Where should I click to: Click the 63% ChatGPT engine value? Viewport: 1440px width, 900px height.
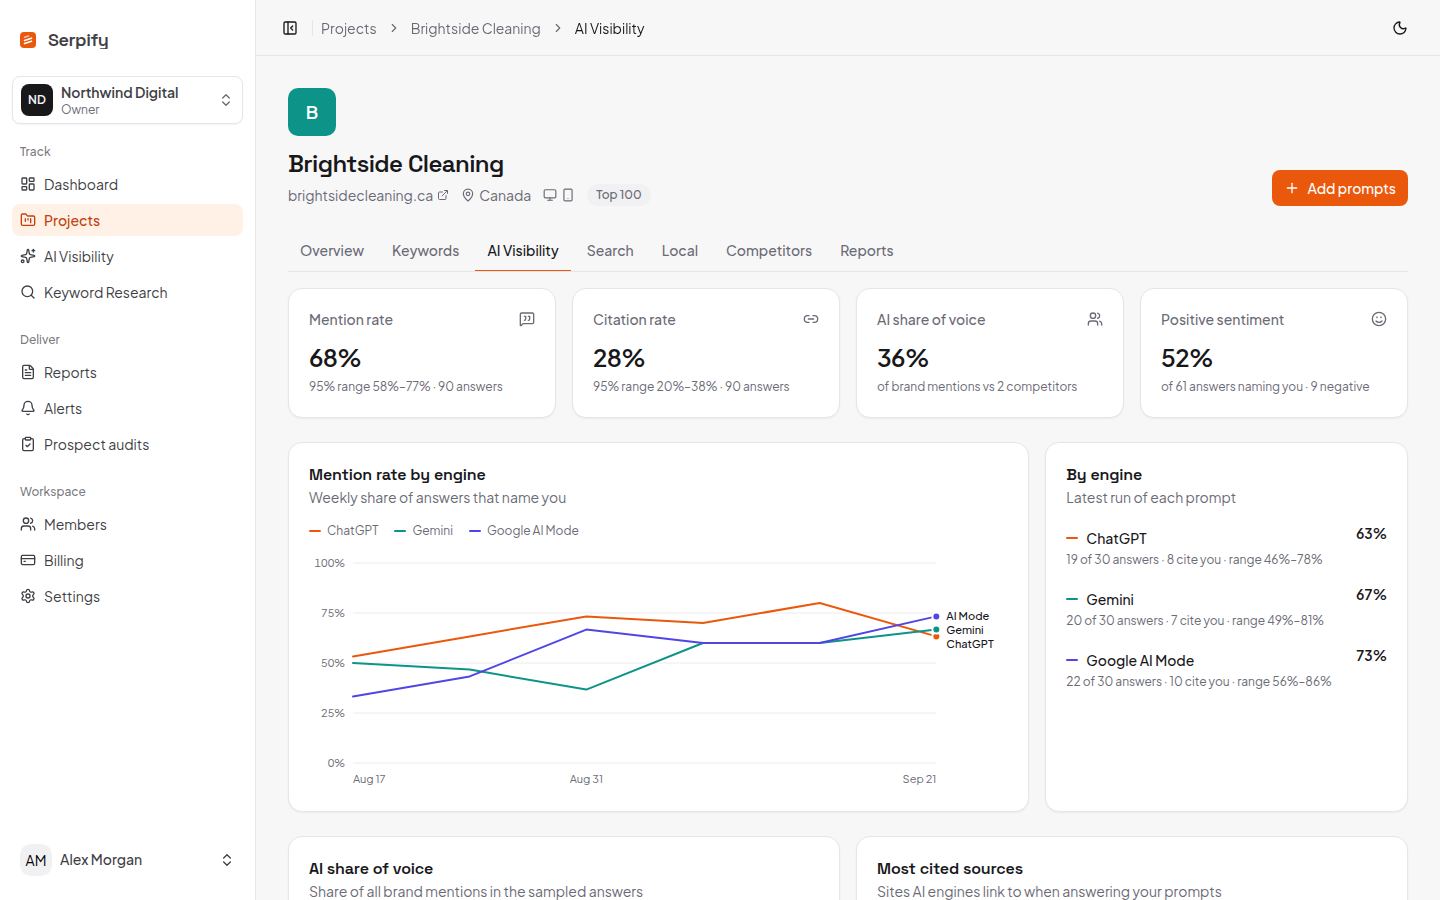pos(1371,534)
